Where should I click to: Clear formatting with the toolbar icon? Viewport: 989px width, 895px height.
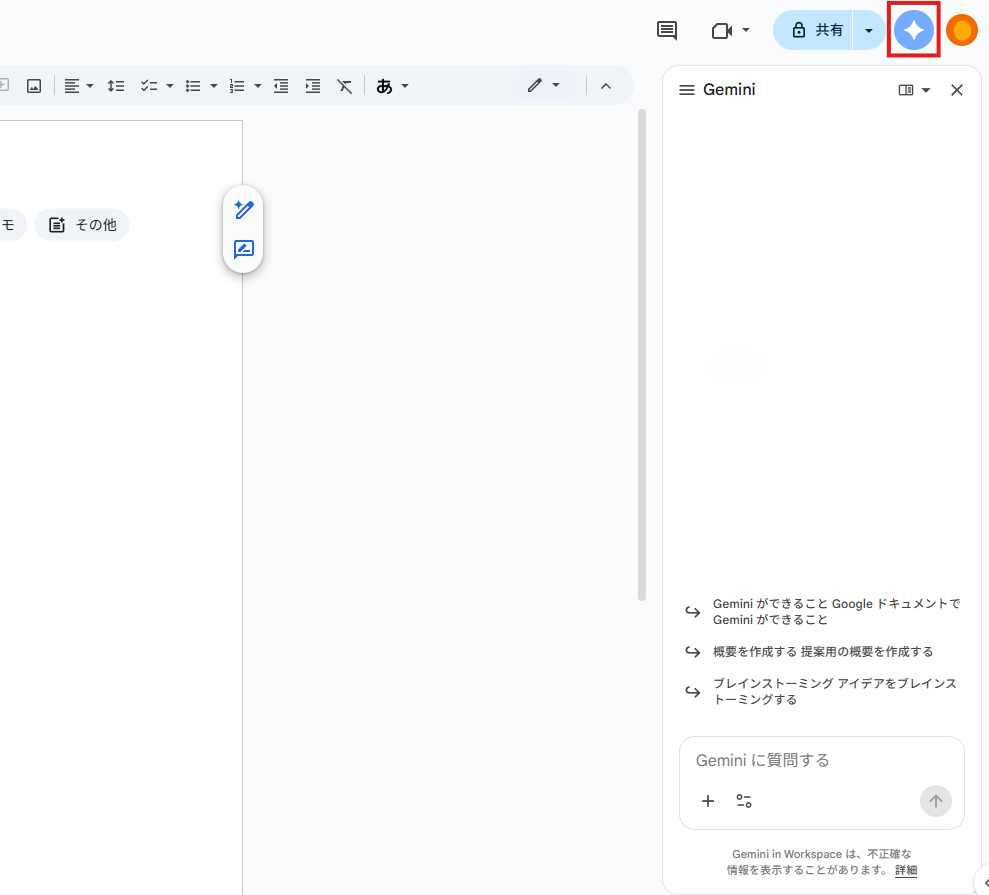tap(345, 85)
